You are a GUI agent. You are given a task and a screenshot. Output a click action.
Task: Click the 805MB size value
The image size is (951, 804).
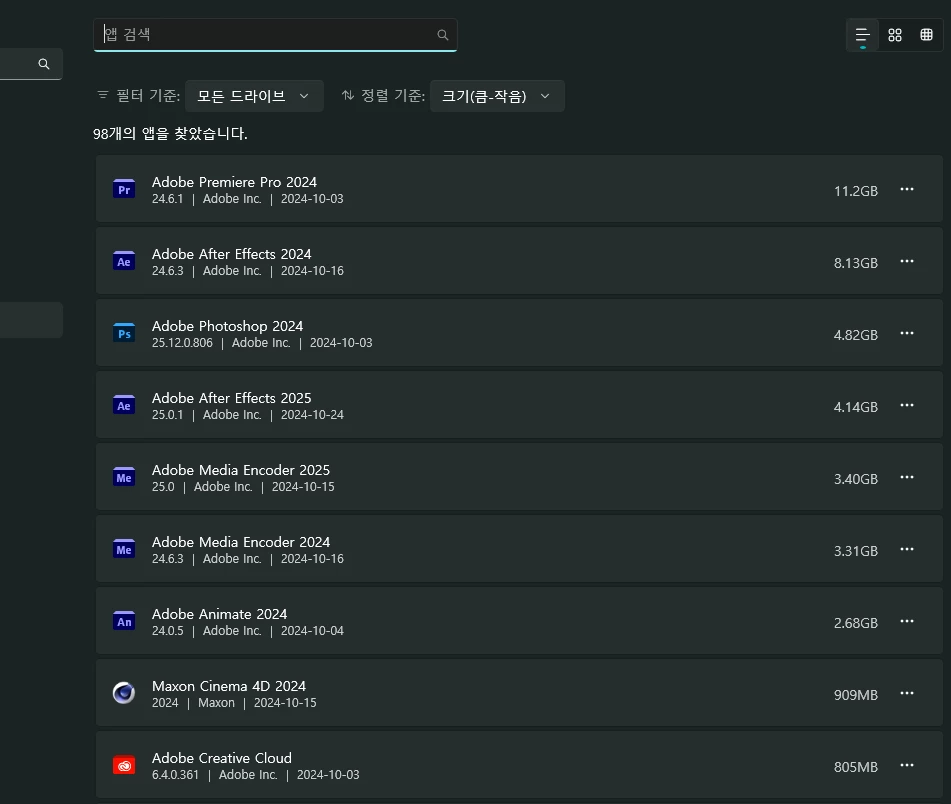(856, 767)
